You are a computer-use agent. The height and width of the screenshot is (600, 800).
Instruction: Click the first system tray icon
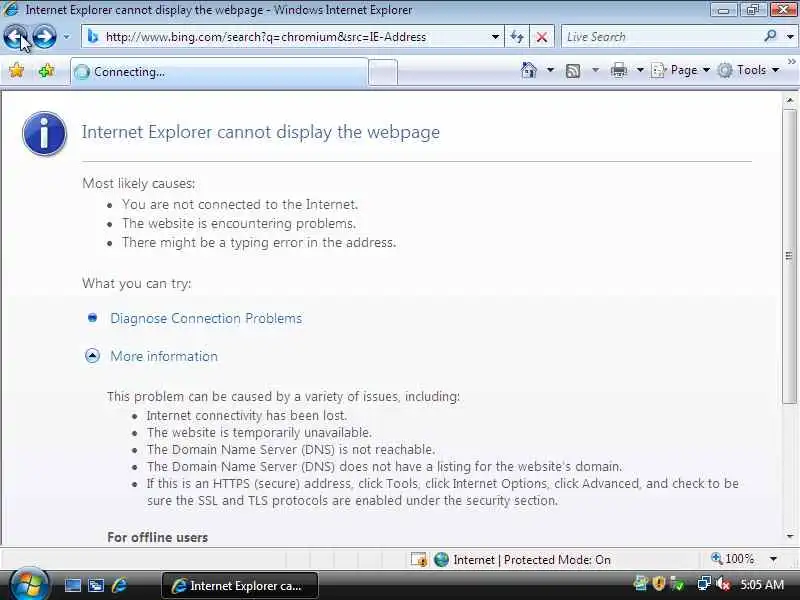click(x=640, y=583)
